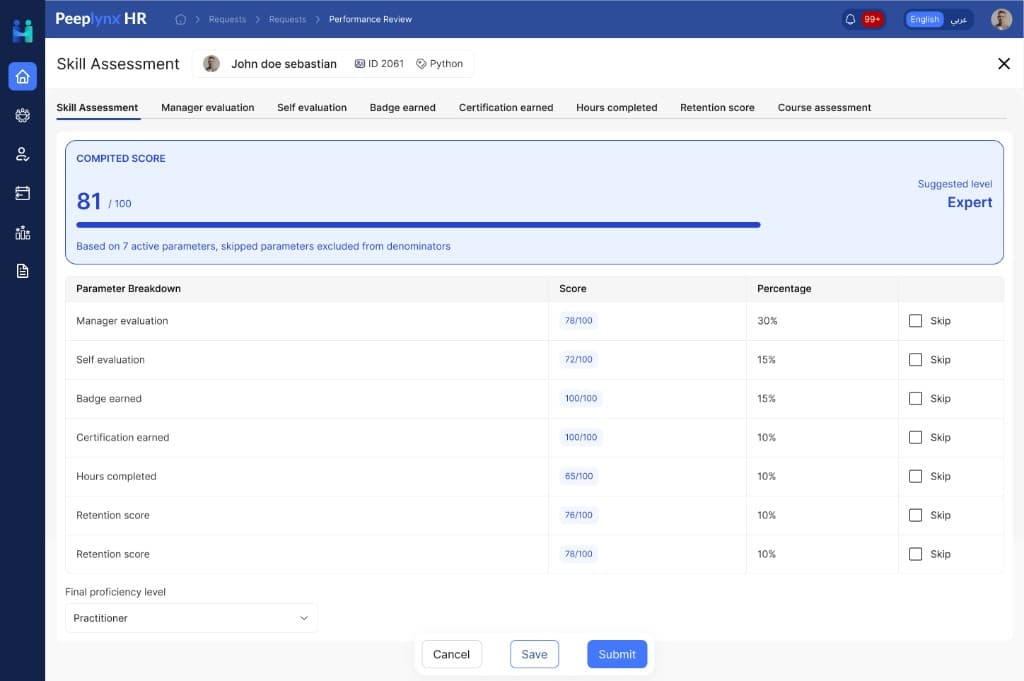Switch to Self evaluation tab
This screenshot has width=1024, height=681.
pos(312,108)
